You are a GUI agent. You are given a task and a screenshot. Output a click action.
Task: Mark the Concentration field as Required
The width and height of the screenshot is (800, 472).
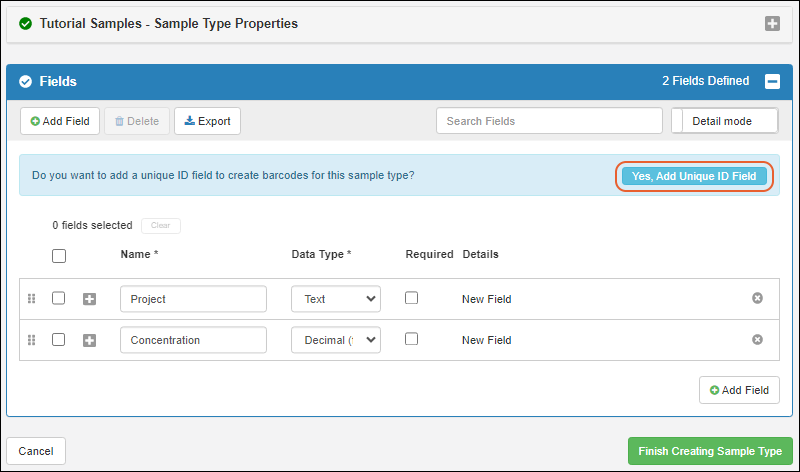[411, 340]
